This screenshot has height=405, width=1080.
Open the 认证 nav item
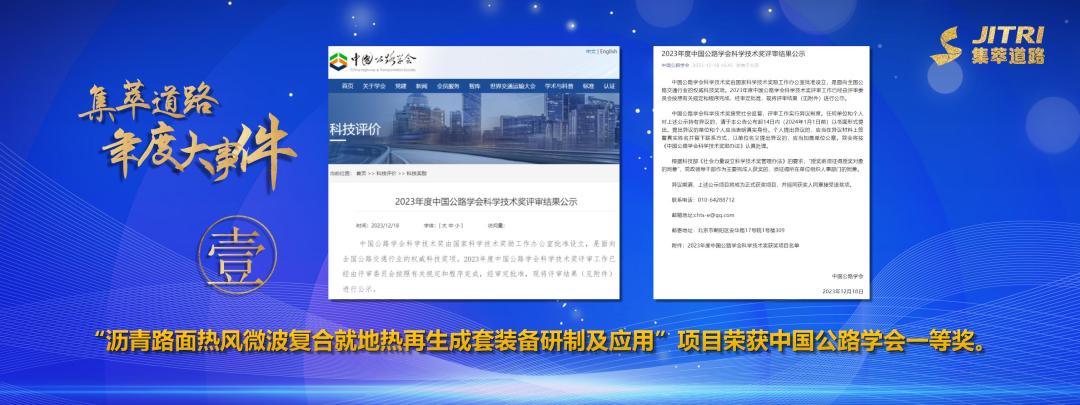(610, 86)
